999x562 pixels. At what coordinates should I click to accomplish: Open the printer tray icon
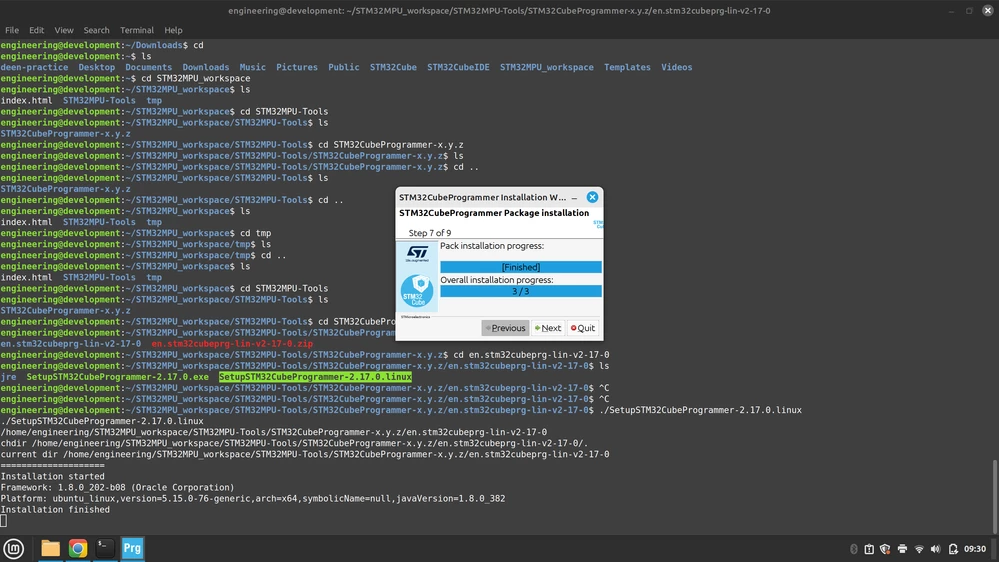(x=902, y=549)
